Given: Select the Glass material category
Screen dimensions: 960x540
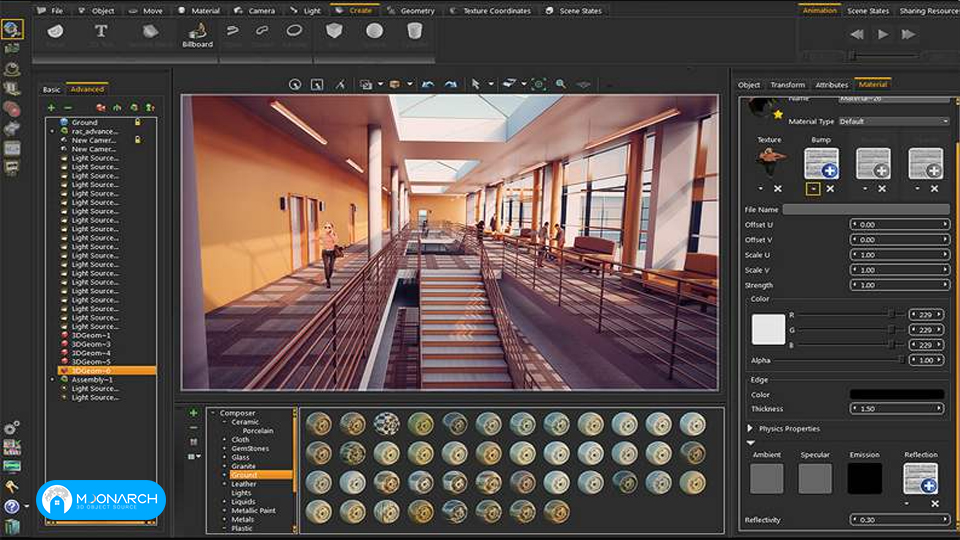Looking at the screenshot, I should [240, 457].
